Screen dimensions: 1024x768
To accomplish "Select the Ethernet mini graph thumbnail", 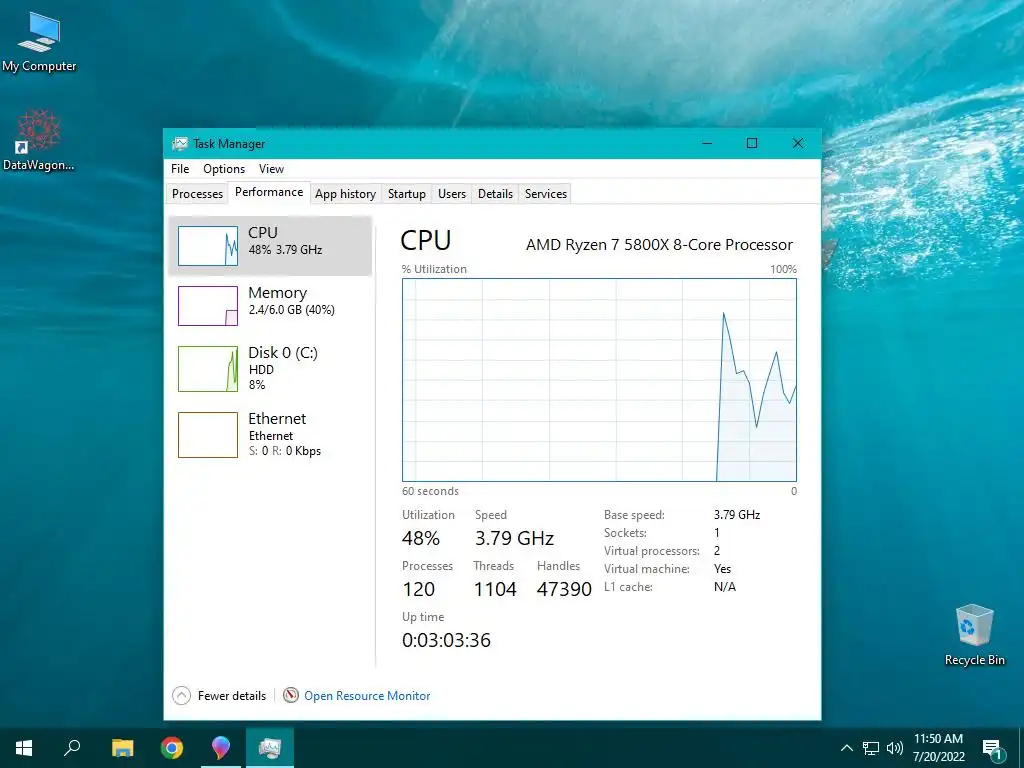I will (x=208, y=435).
